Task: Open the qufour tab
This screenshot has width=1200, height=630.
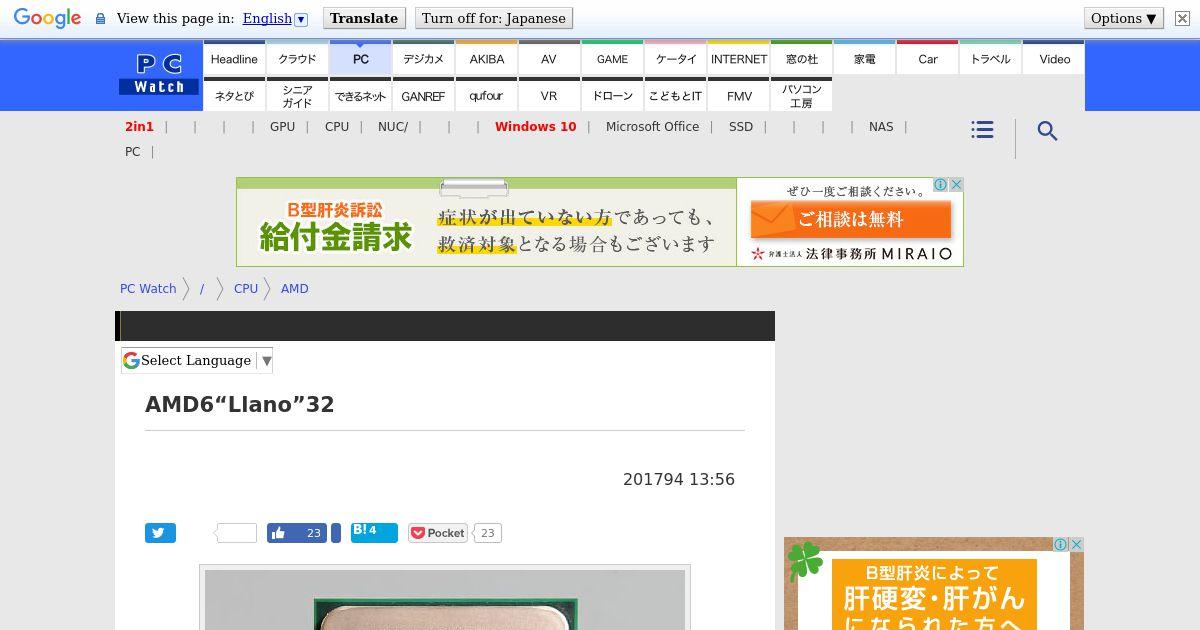Action: pyautogui.click(x=487, y=96)
